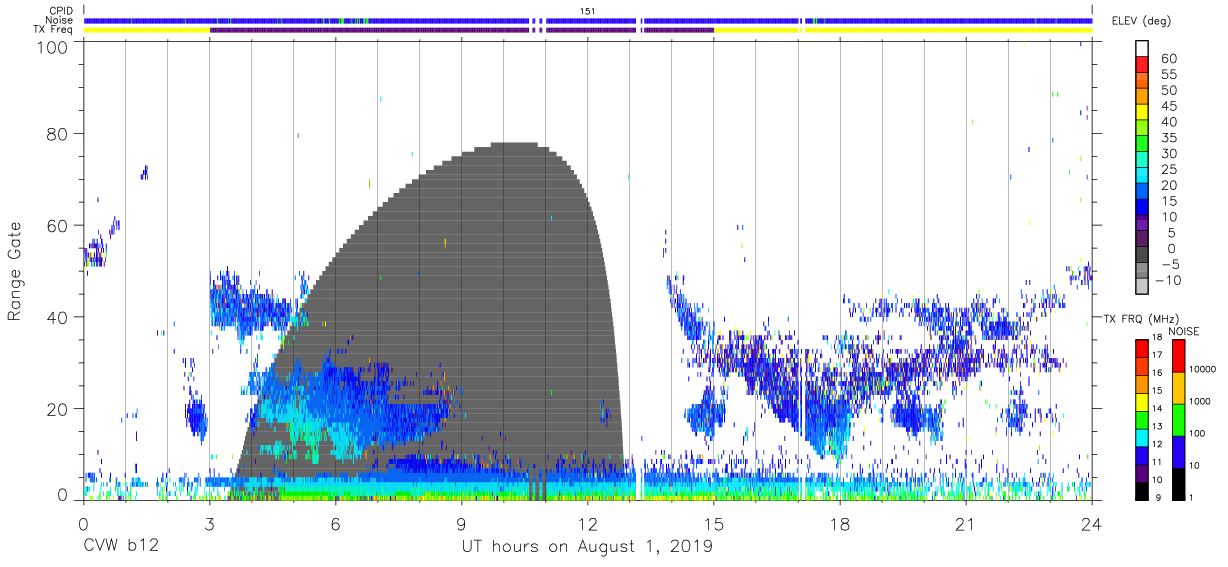Click the y-axis tick label '80'

coord(58,134)
